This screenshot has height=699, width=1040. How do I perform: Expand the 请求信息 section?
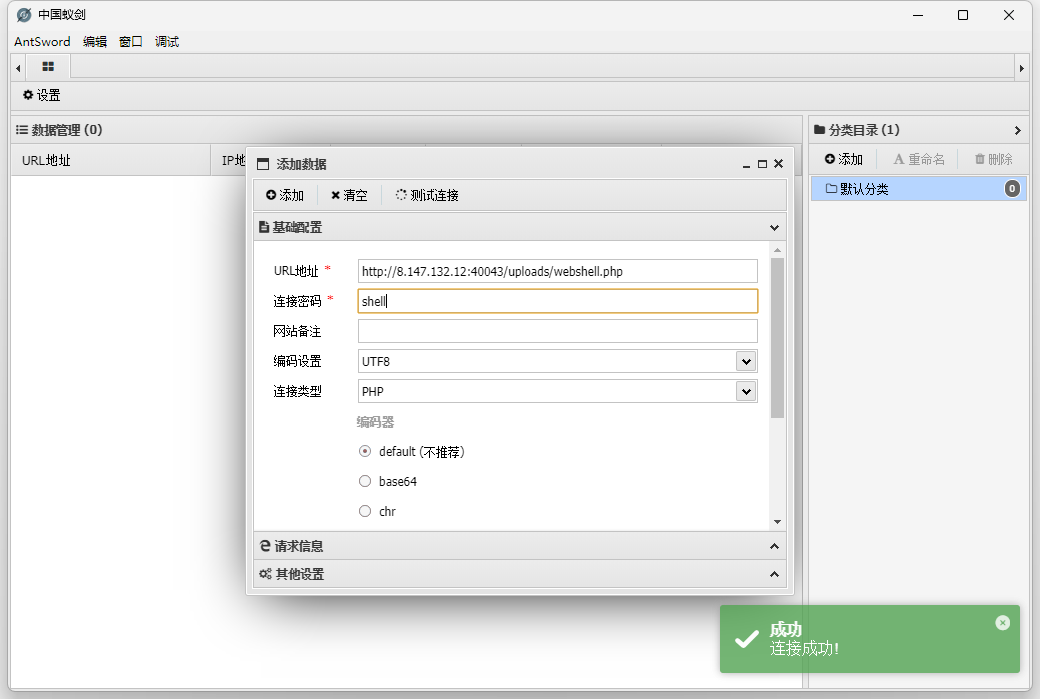pos(519,546)
